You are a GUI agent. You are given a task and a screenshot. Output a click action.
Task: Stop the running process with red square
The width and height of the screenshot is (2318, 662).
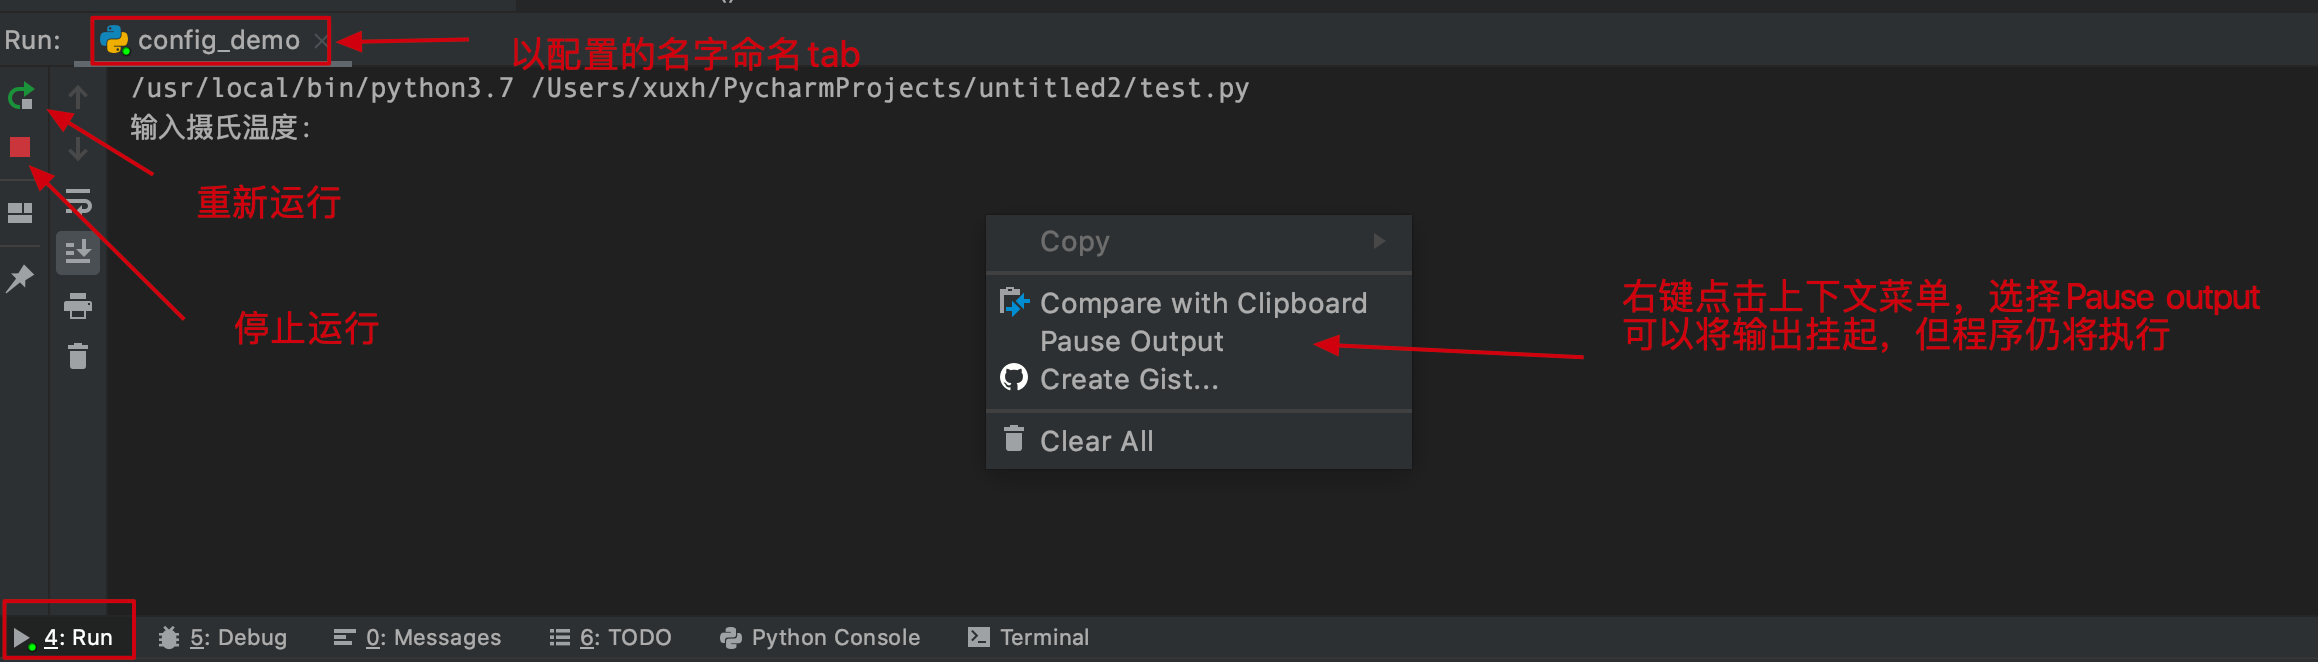[x=20, y=148]
